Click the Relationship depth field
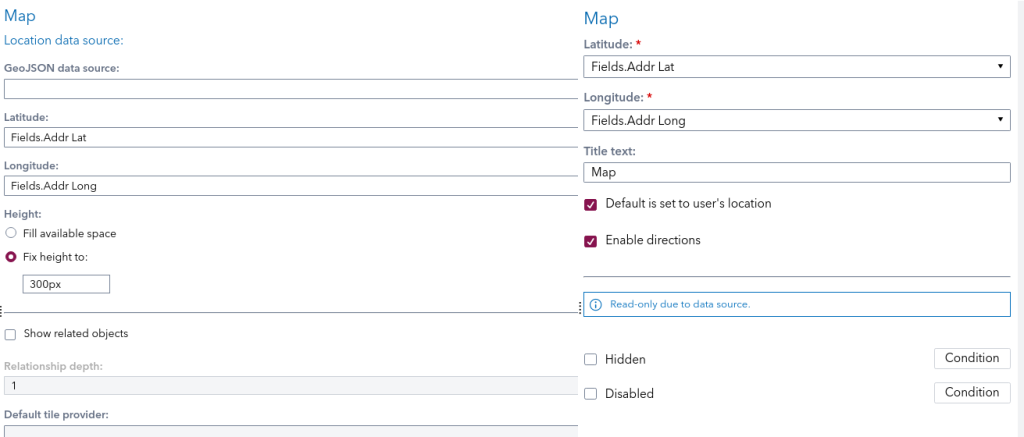 pyautogui.click(x=290, y=385)
